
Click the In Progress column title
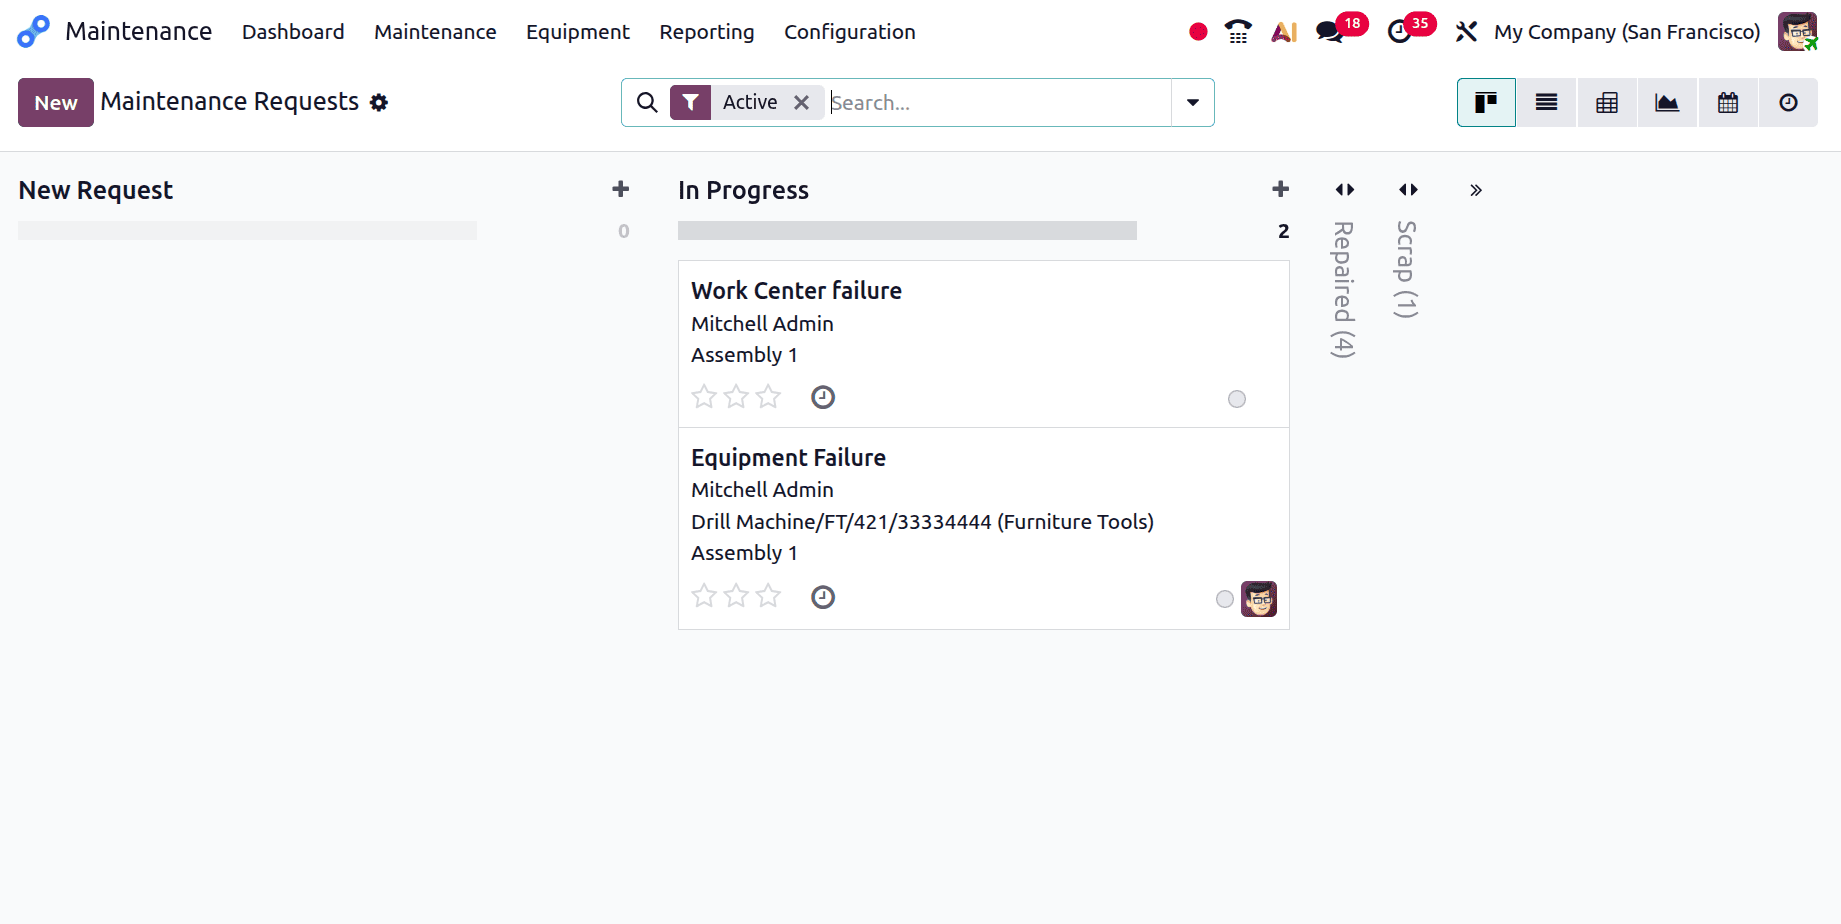743,190
